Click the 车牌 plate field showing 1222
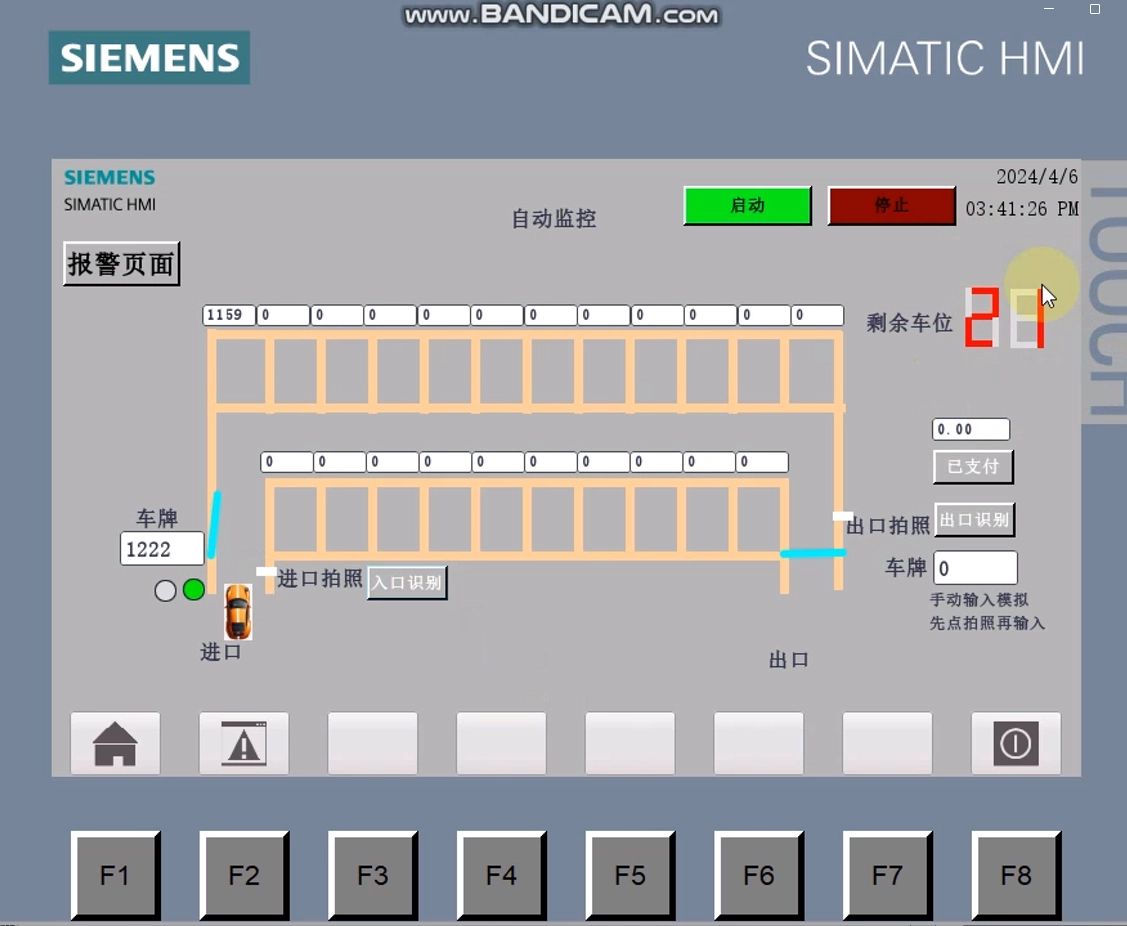1127x926 pixels. 161,548
